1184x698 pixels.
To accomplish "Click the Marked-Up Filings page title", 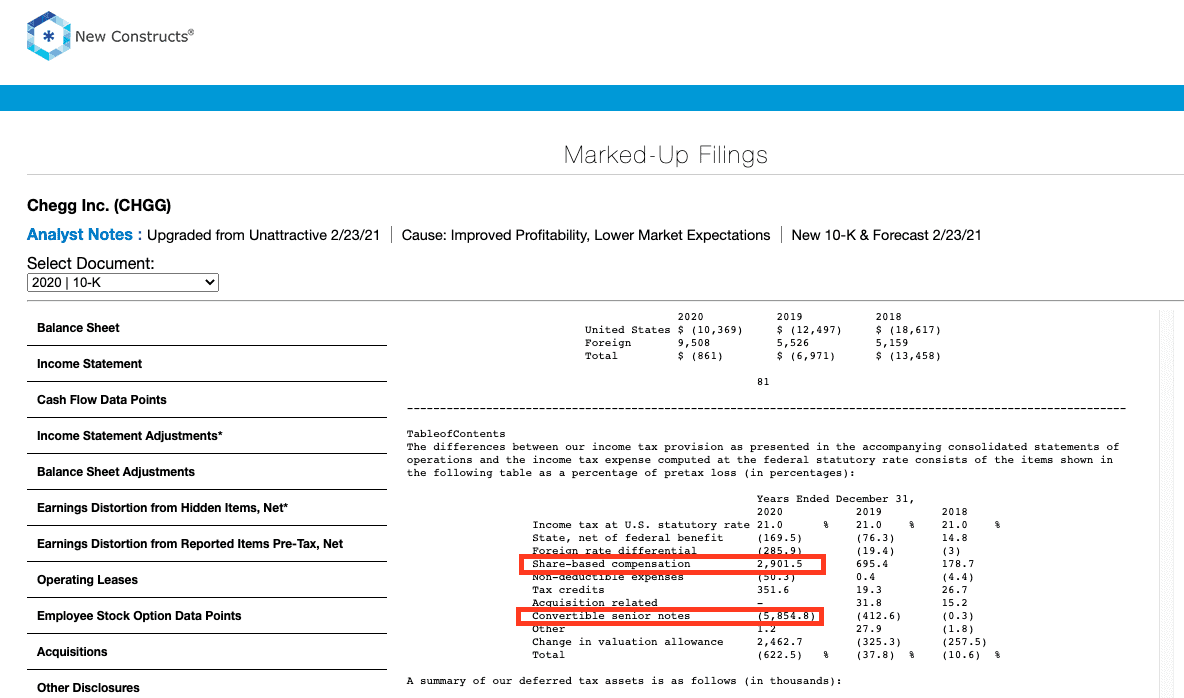I will pyautogui.click(x=665, y=155).
